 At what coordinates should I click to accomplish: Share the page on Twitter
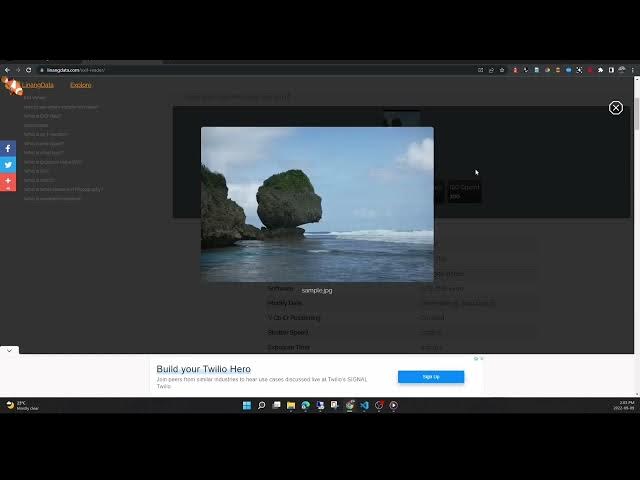pyautogui.click(x=8, y=165)
